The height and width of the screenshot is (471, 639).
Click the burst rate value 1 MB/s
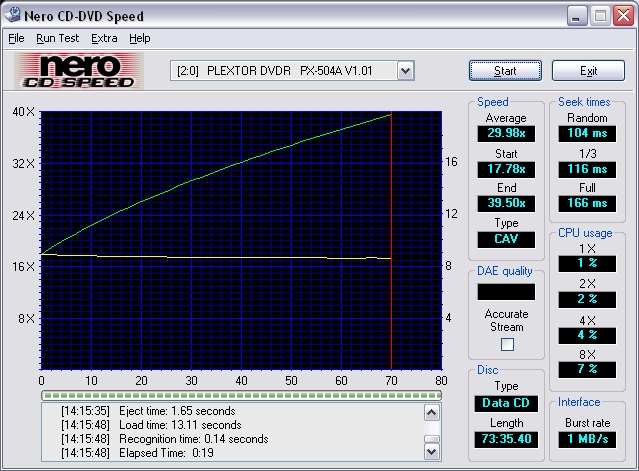click(587, 439)
